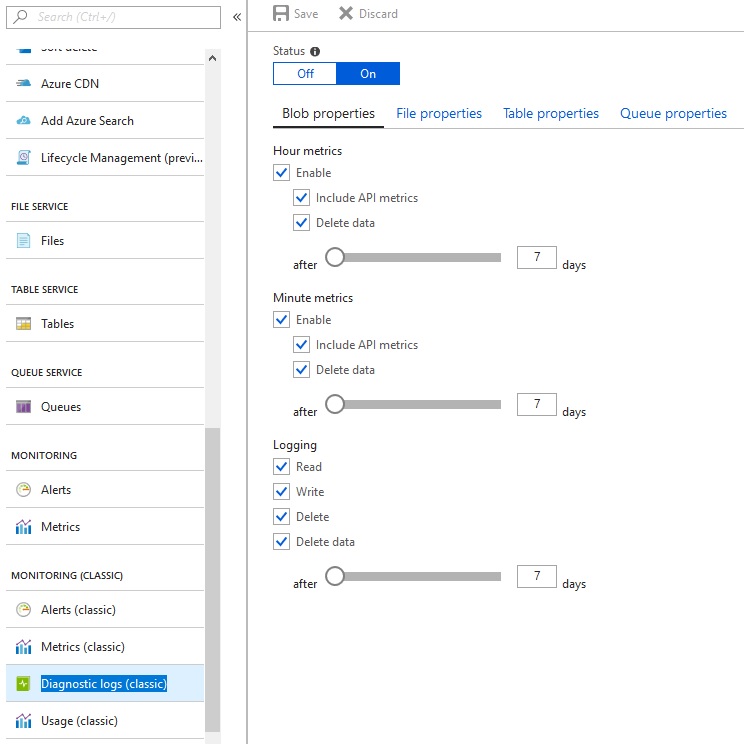Image resolution: width=744 pixels, height=744 pixels.
Task: Click the Search (Ctrl+/) box
Action: 113,17
